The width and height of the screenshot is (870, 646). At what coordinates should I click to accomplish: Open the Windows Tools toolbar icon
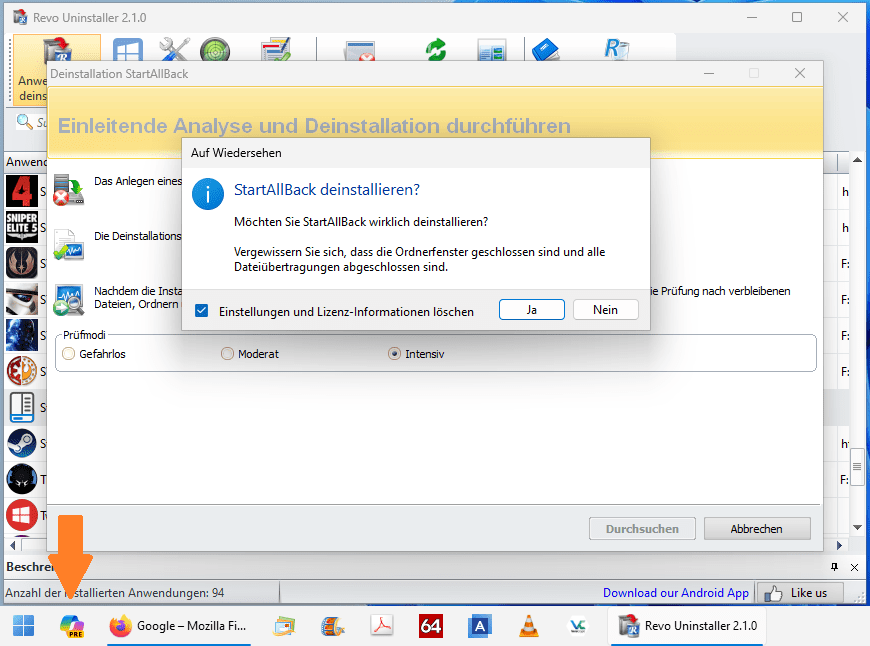[128, 49]
